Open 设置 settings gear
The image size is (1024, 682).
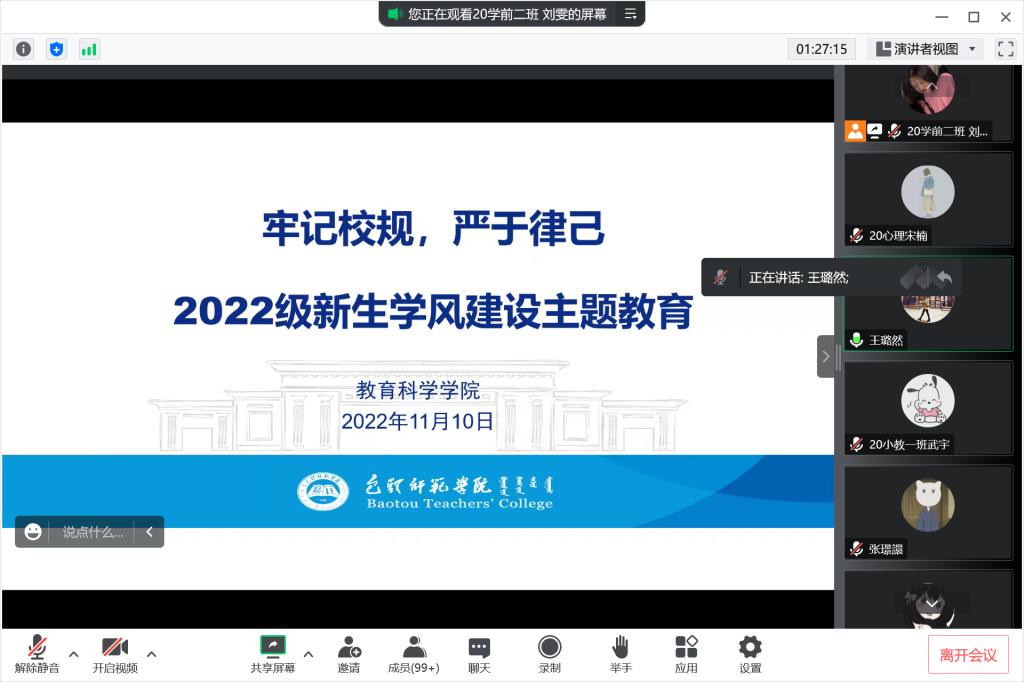tap(750, 654)
